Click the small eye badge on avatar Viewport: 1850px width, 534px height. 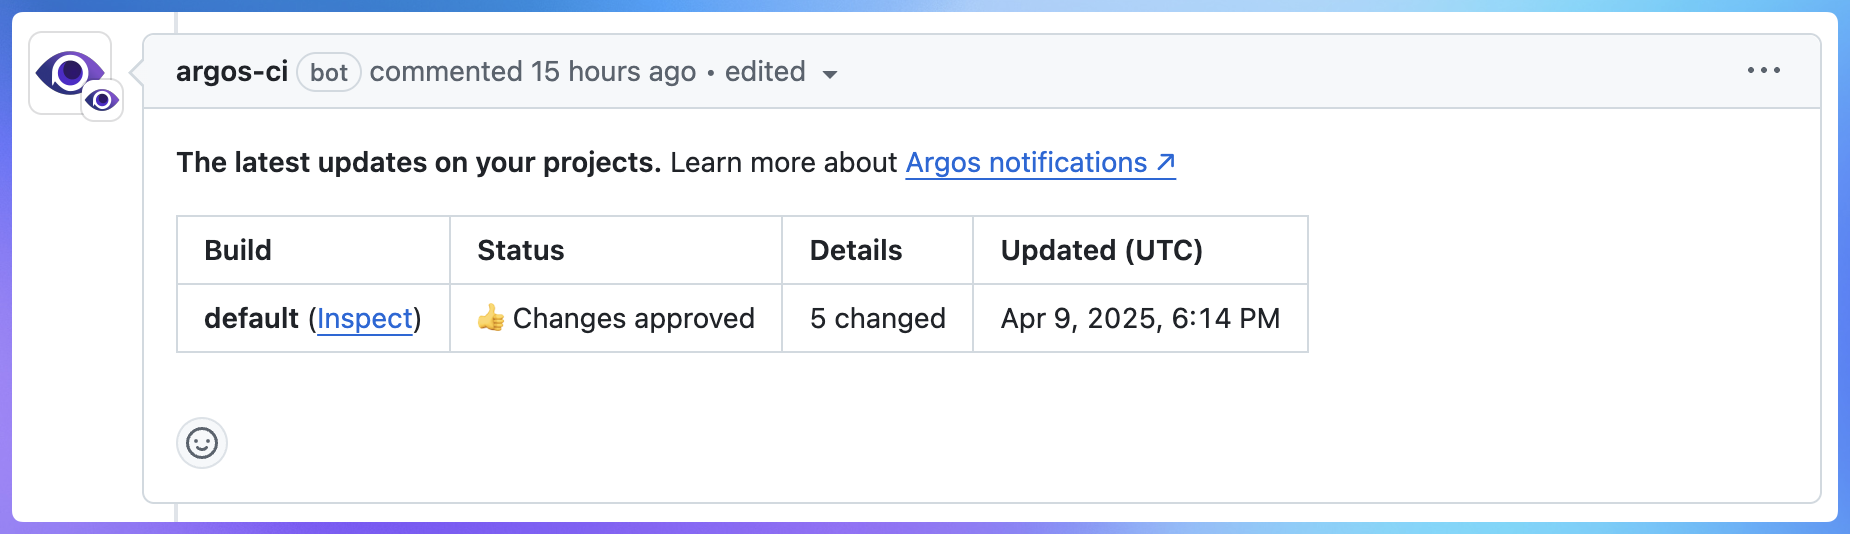pyautogui.click(x=102, y=100)
